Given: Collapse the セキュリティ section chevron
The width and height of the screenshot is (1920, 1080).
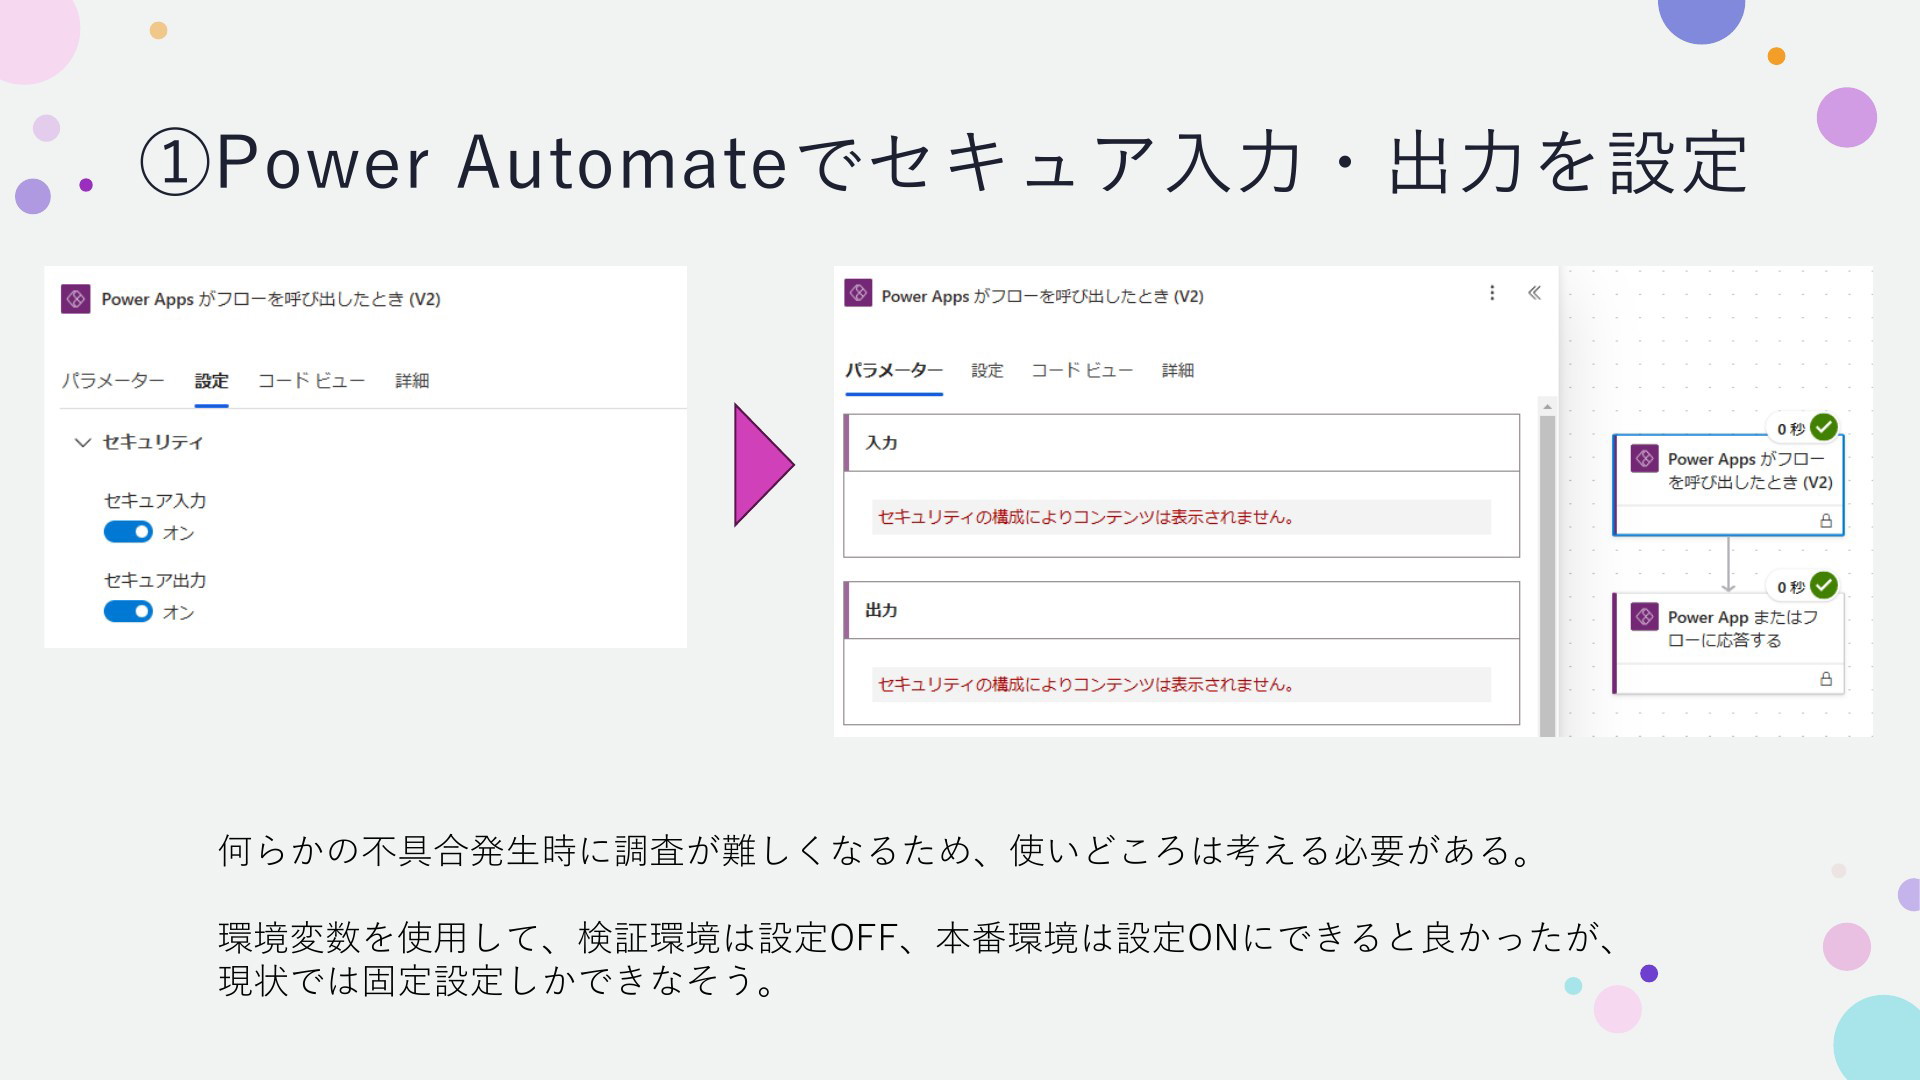Looking at the screenshot, I should pyautogui.click(x=83, y=442).
